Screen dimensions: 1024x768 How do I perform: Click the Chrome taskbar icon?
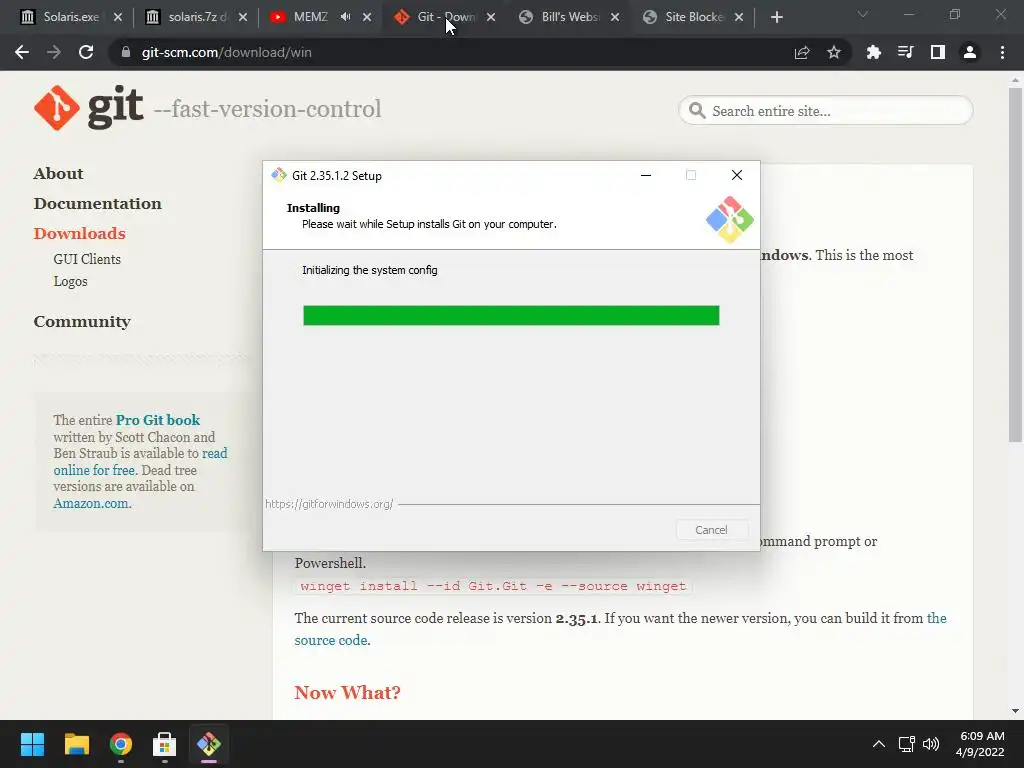click(x=121, y=744)
